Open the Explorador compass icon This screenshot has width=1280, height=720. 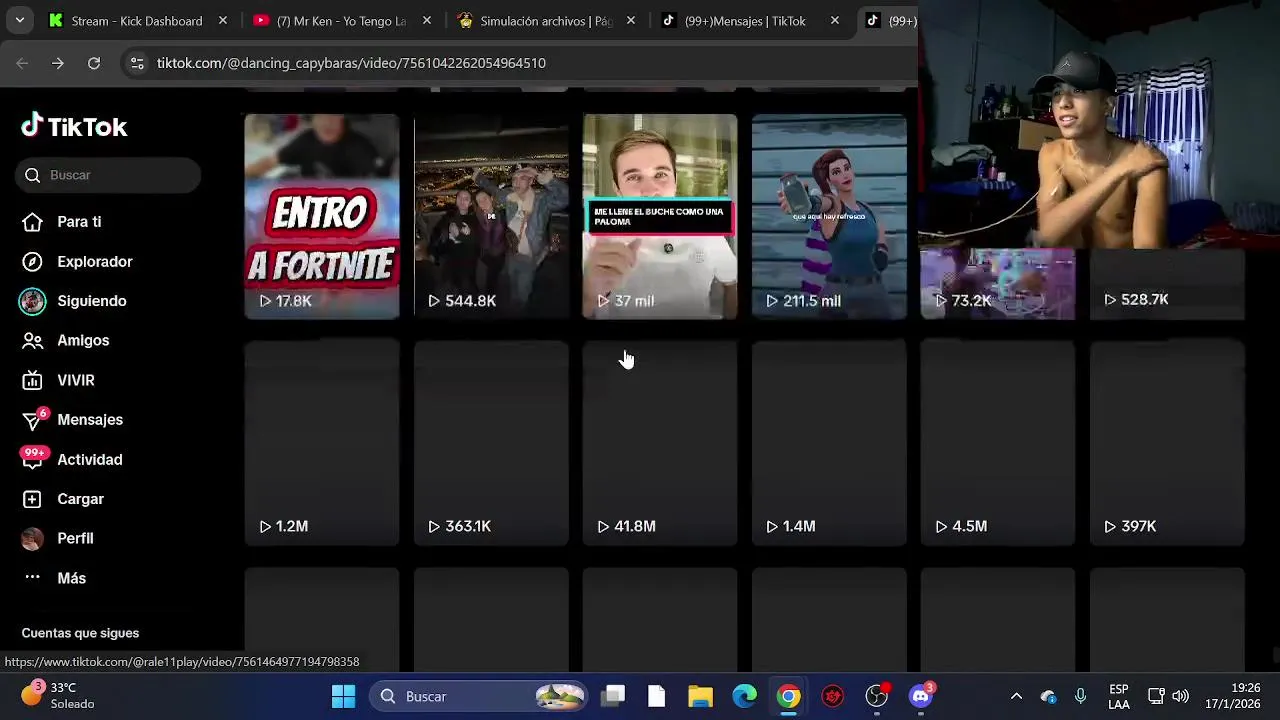32,262
